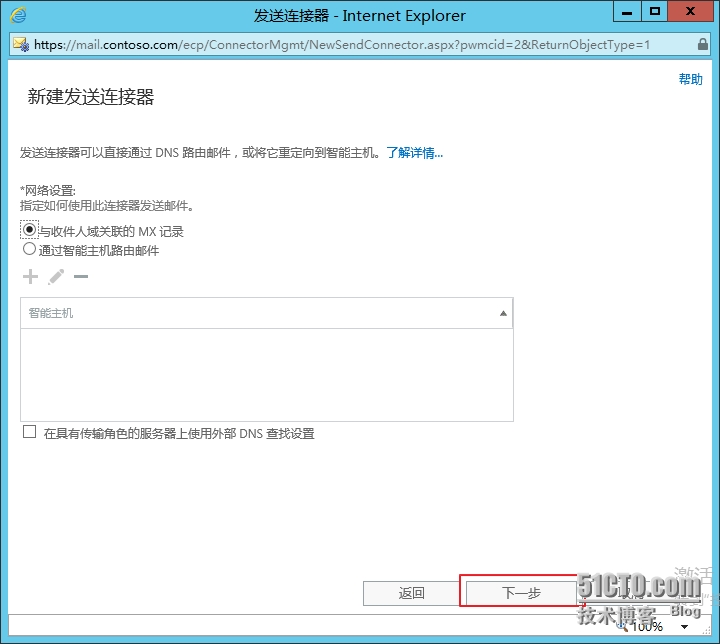Viewport: 720px width, 644px height.
Task: Open the 了解详情 link
Action: coord(414,153)
